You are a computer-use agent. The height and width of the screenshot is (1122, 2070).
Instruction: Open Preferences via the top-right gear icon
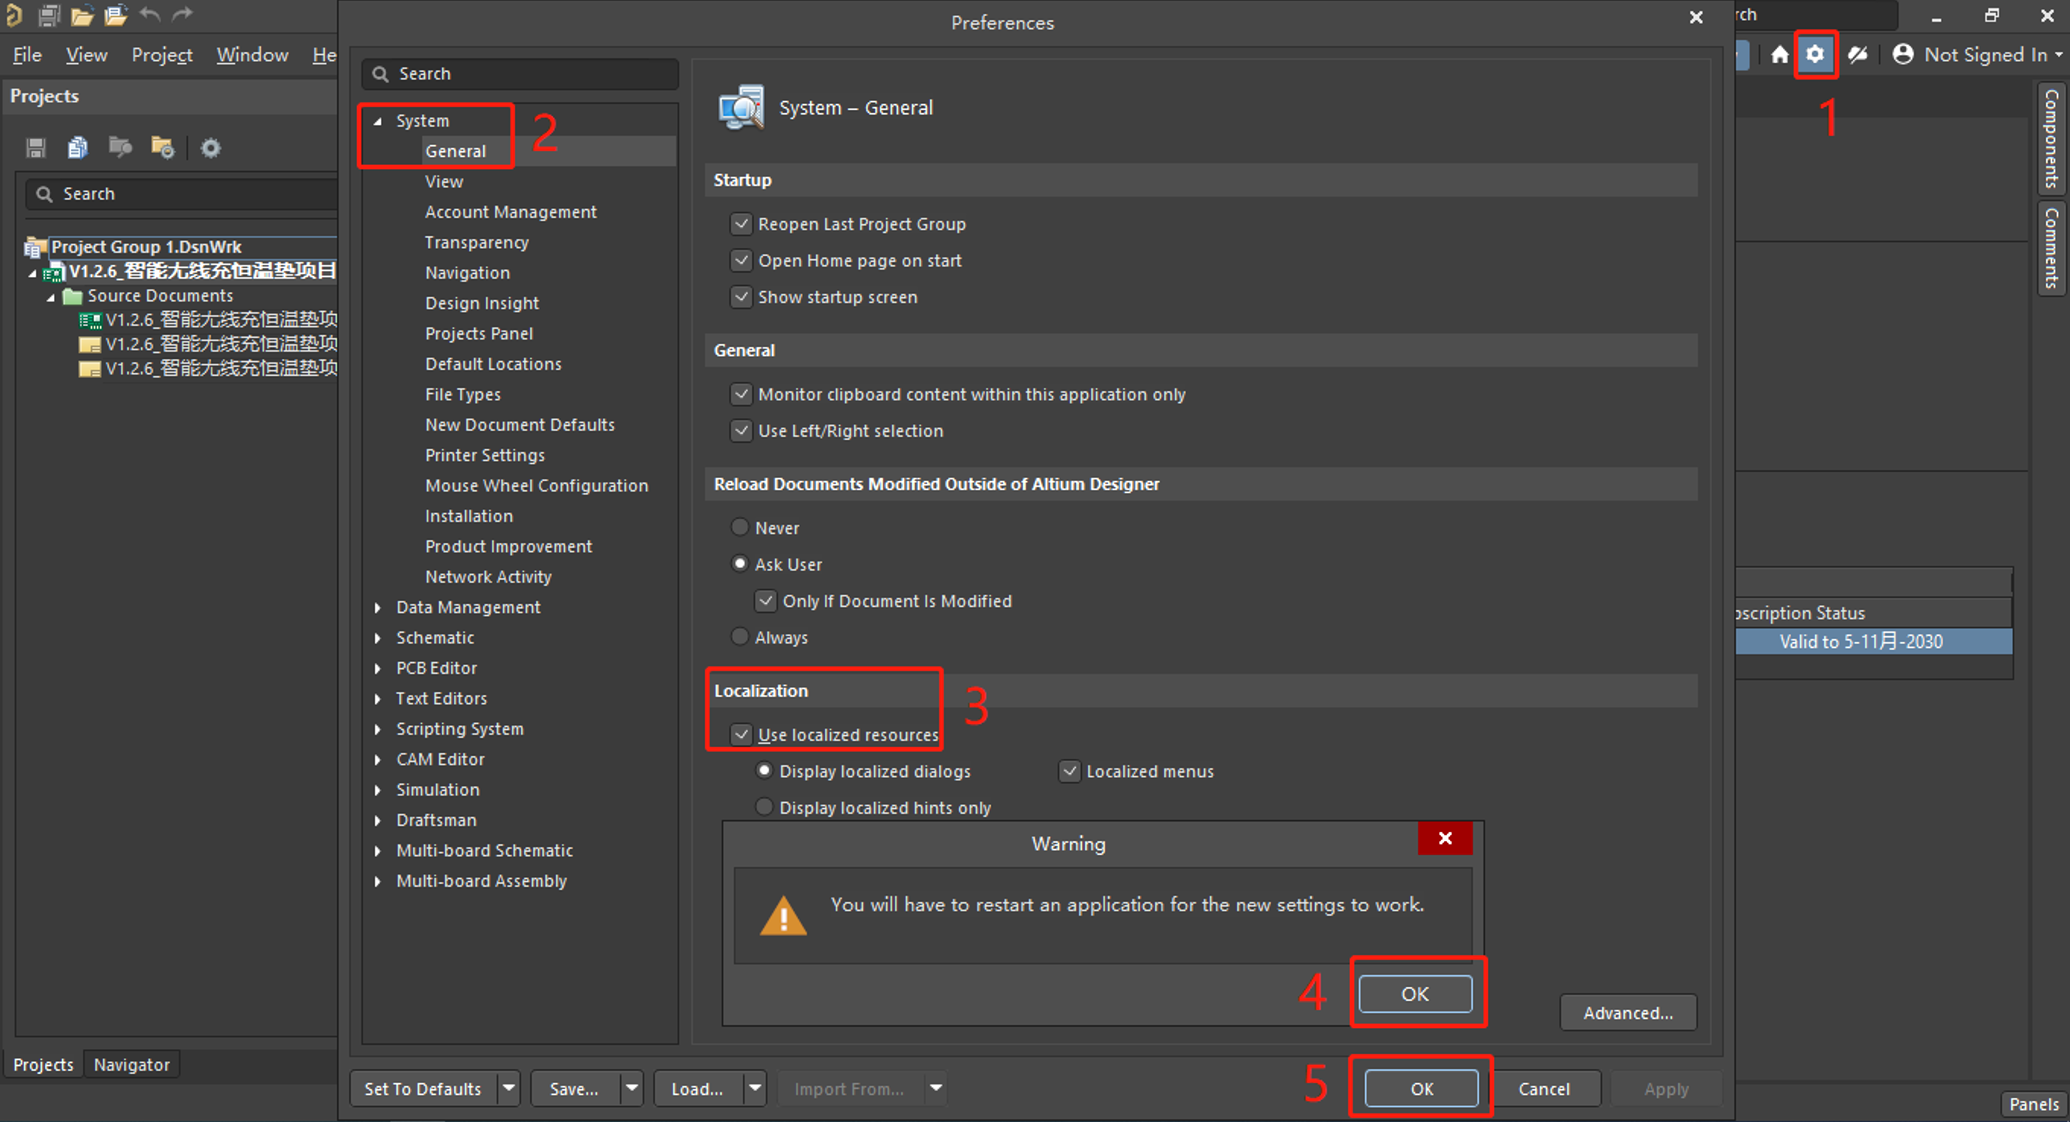tap(1815, 54)
